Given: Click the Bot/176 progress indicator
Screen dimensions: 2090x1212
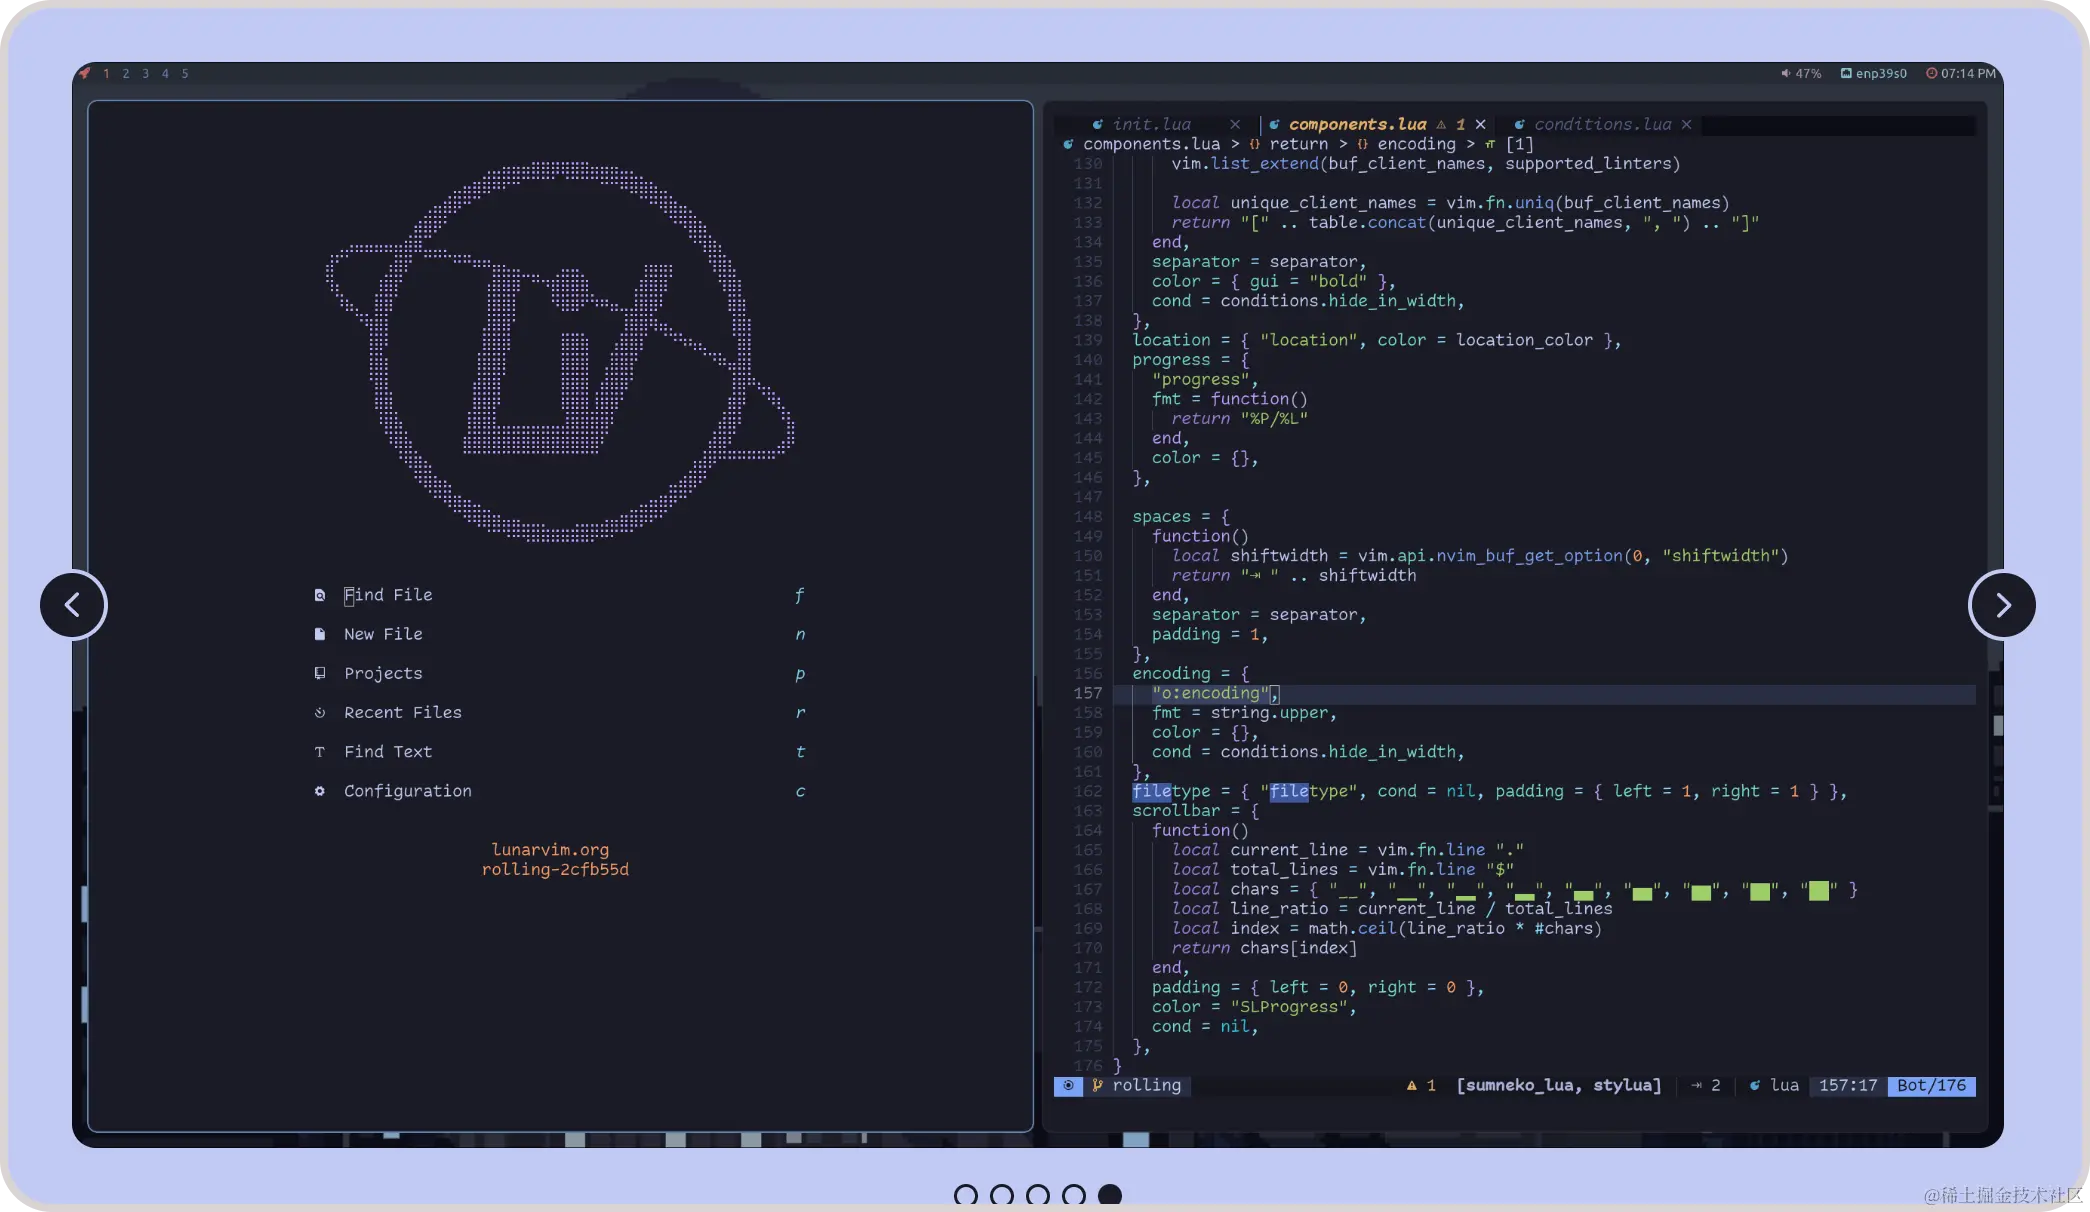Looking at the screenshot, I should 1931,1086.
